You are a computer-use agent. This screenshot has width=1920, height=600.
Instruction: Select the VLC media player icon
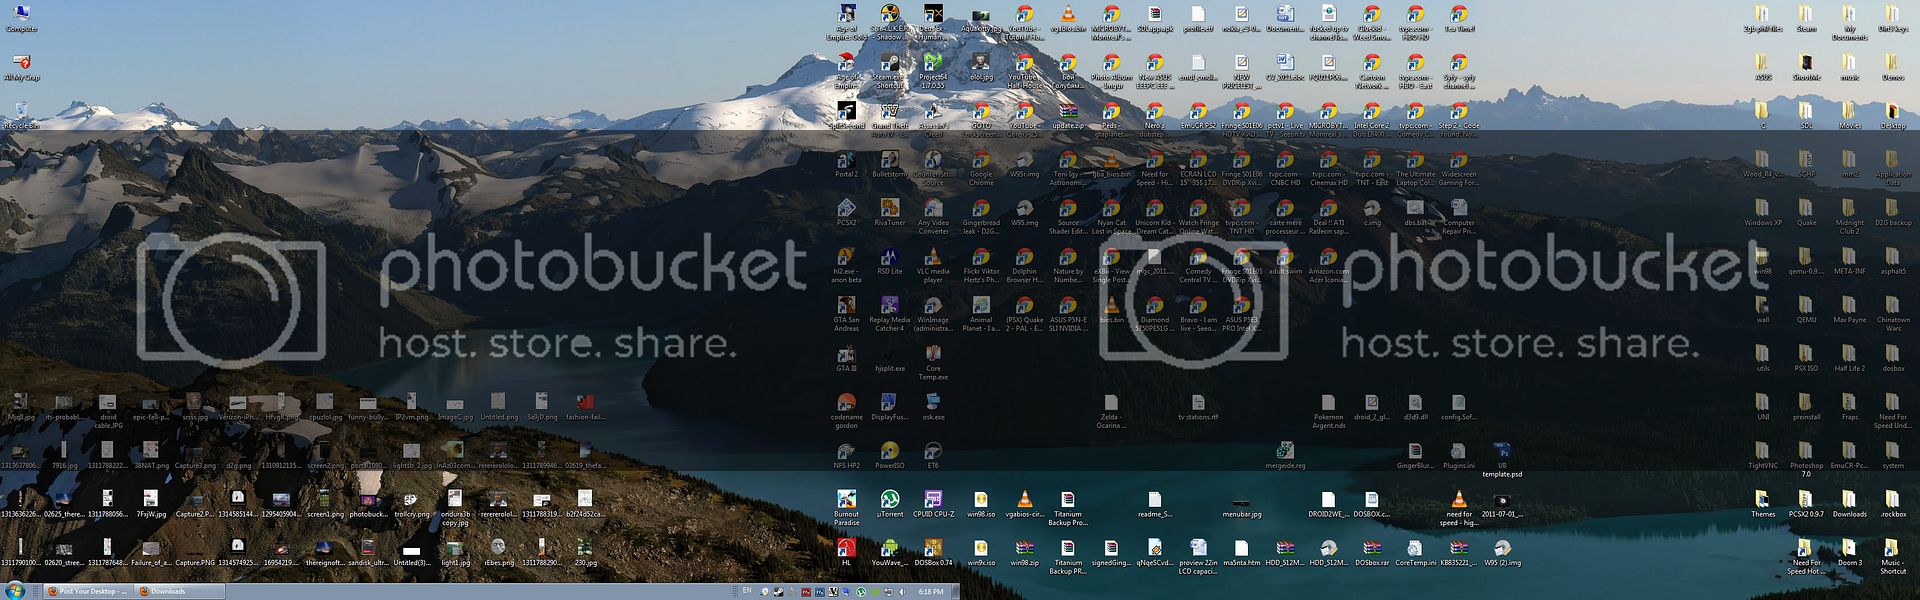click(933, 258)
